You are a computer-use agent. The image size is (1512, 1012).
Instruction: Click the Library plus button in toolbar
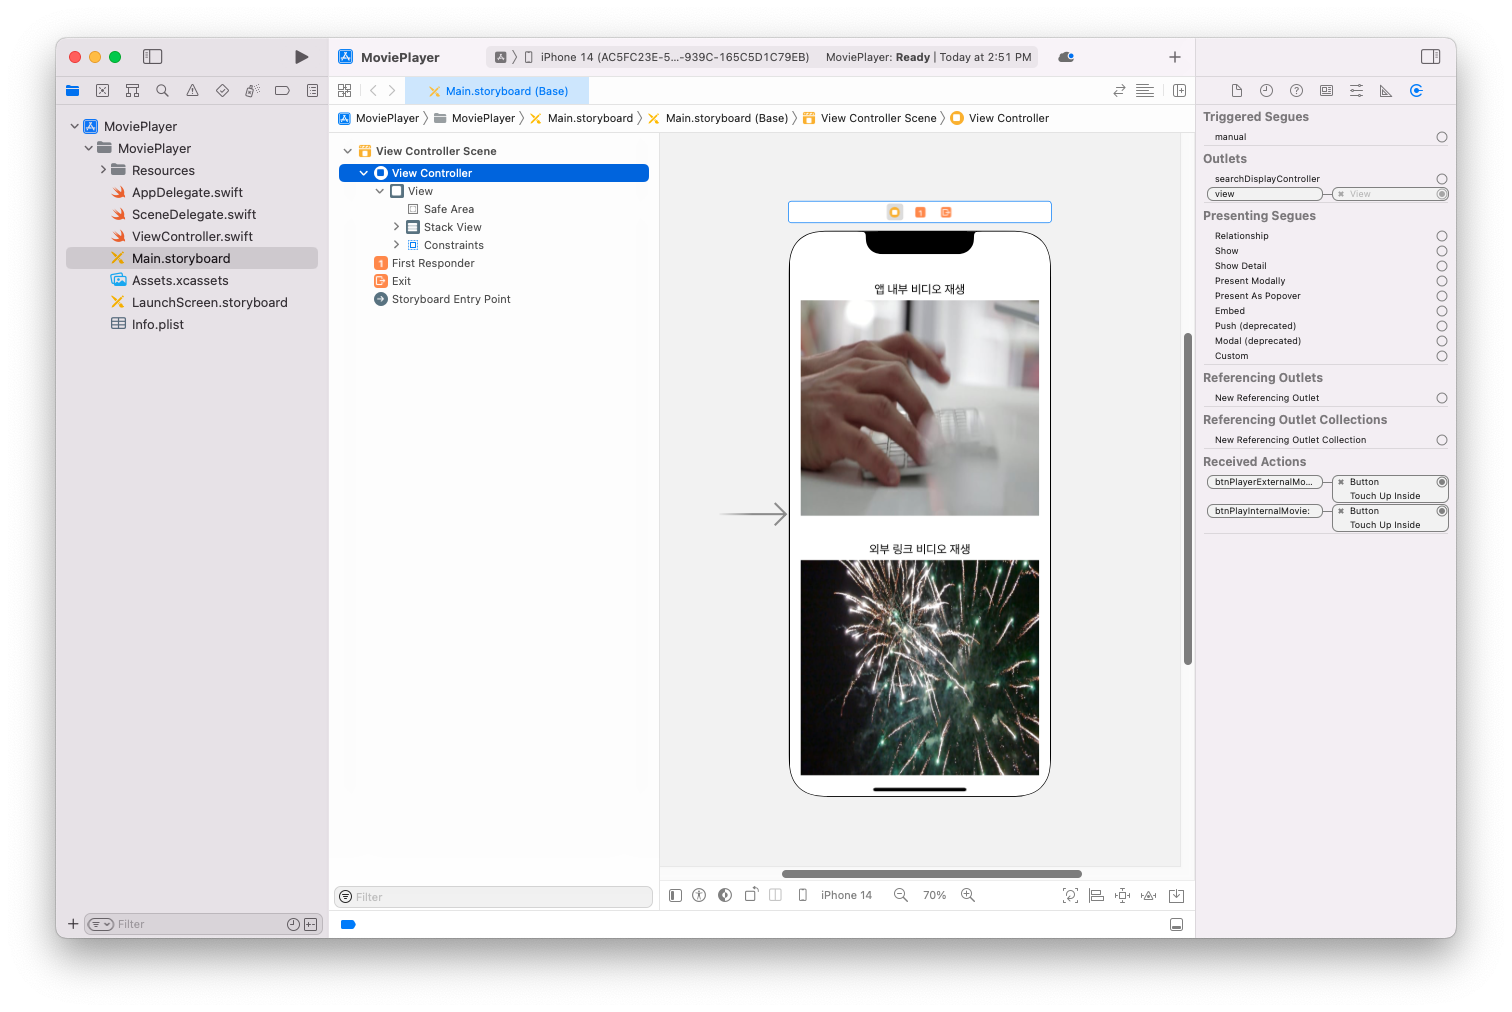pos(1175,57)
